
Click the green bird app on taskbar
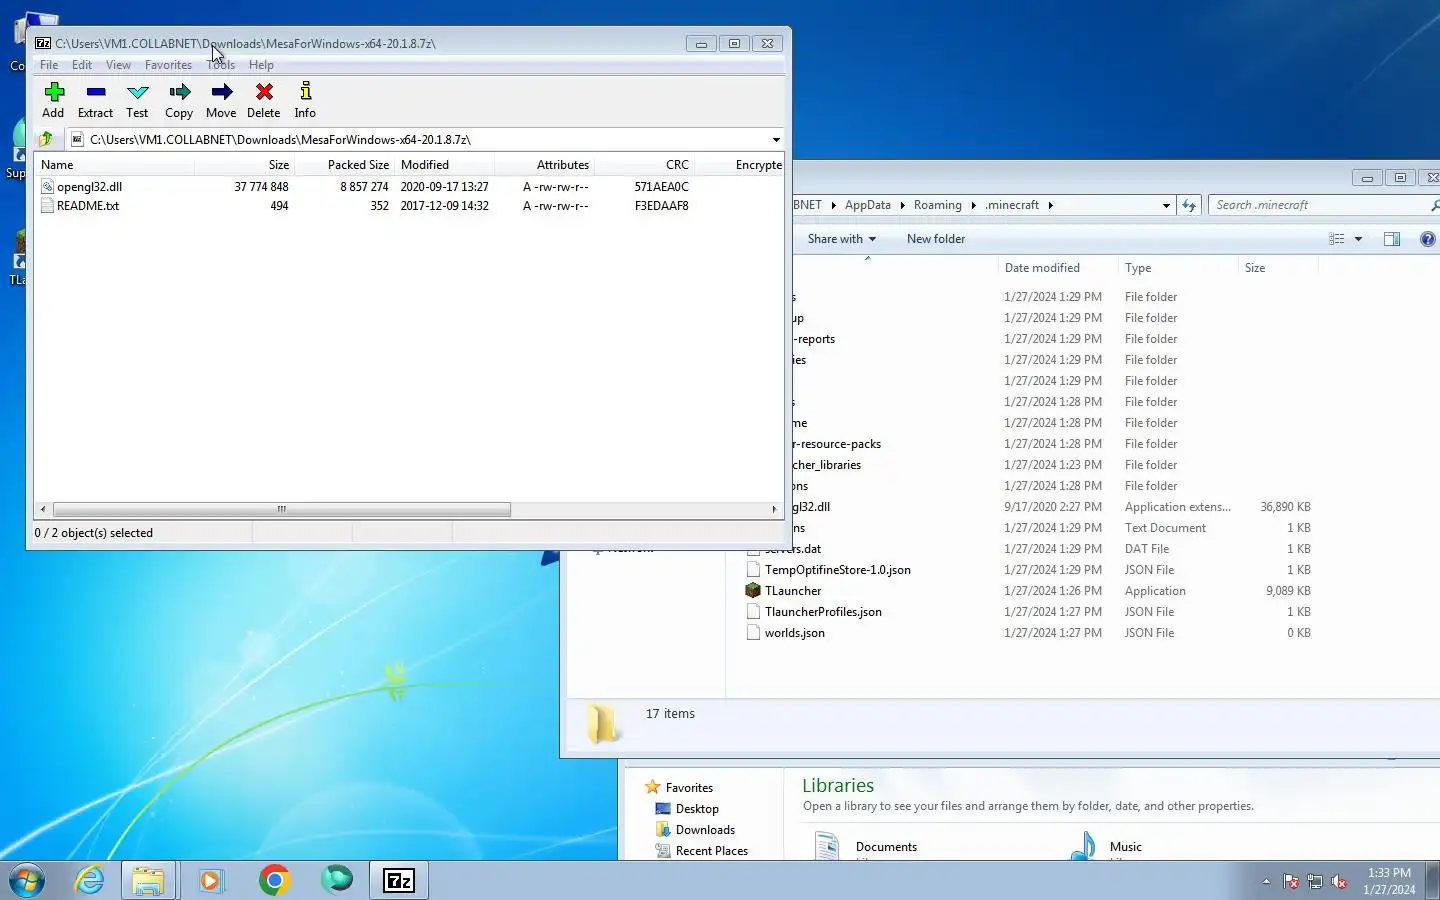tap(337, 881)
